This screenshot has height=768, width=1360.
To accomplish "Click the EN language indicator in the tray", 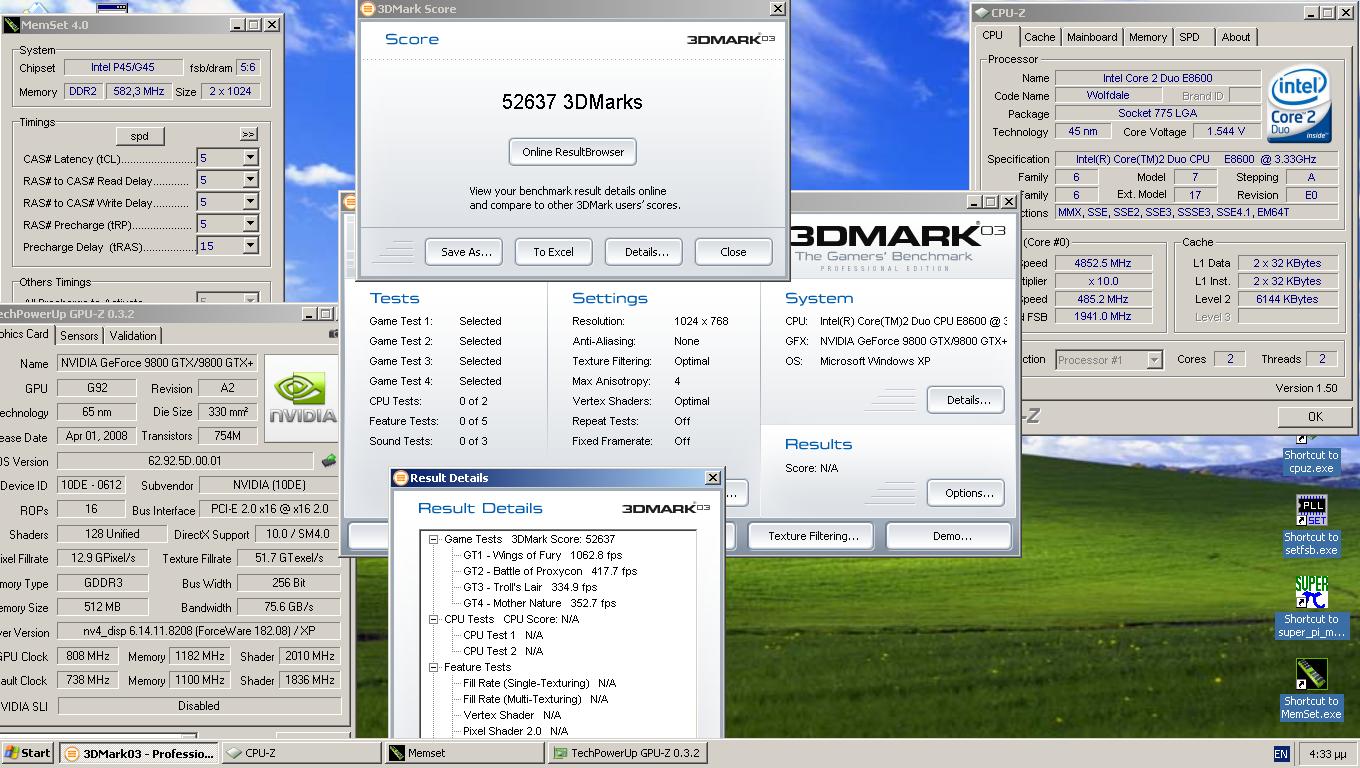I will [1281, 754].
